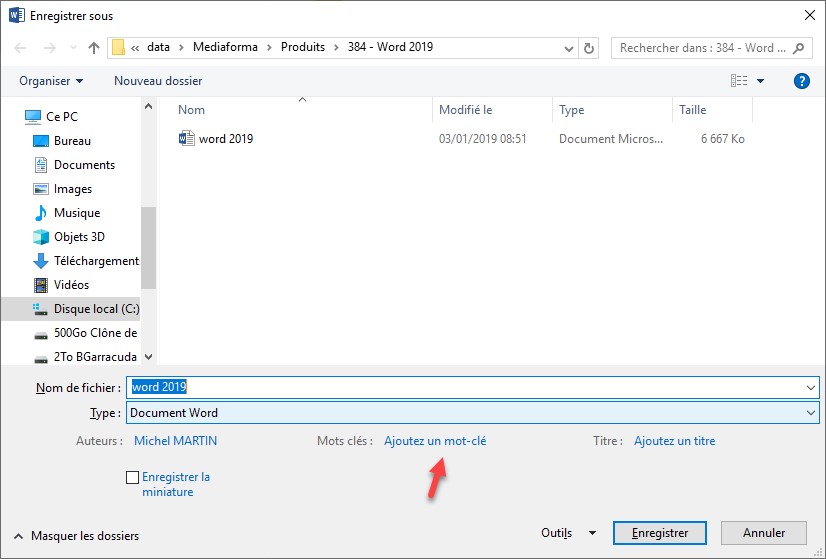Click the Up one level arrow icon
Screen dimensions: 826x559
[x=93, y=48]
